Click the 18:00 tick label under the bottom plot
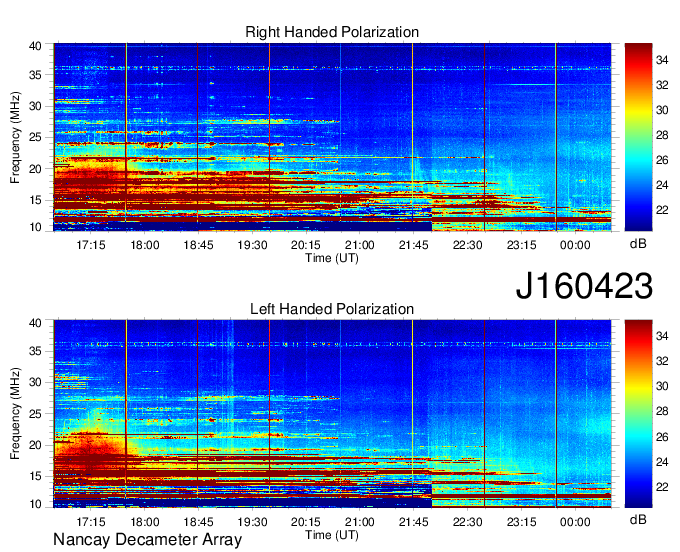This screenshot has height=552, width=680. pyautogui.click(x=145, y=522)
